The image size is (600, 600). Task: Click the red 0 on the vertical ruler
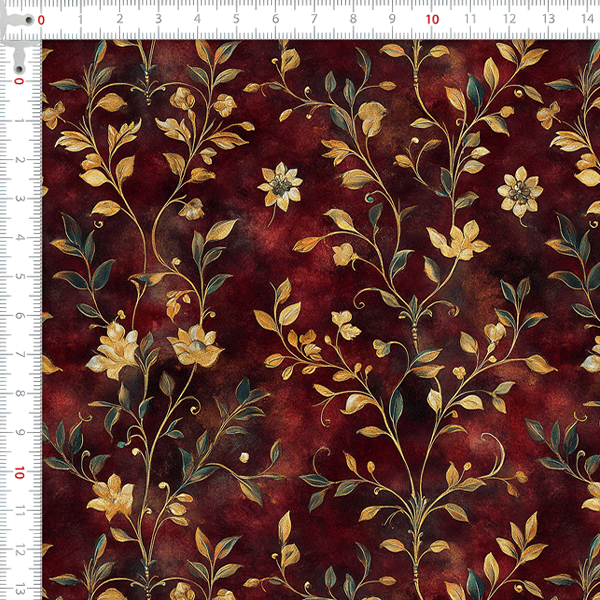(x=19, y=81)
